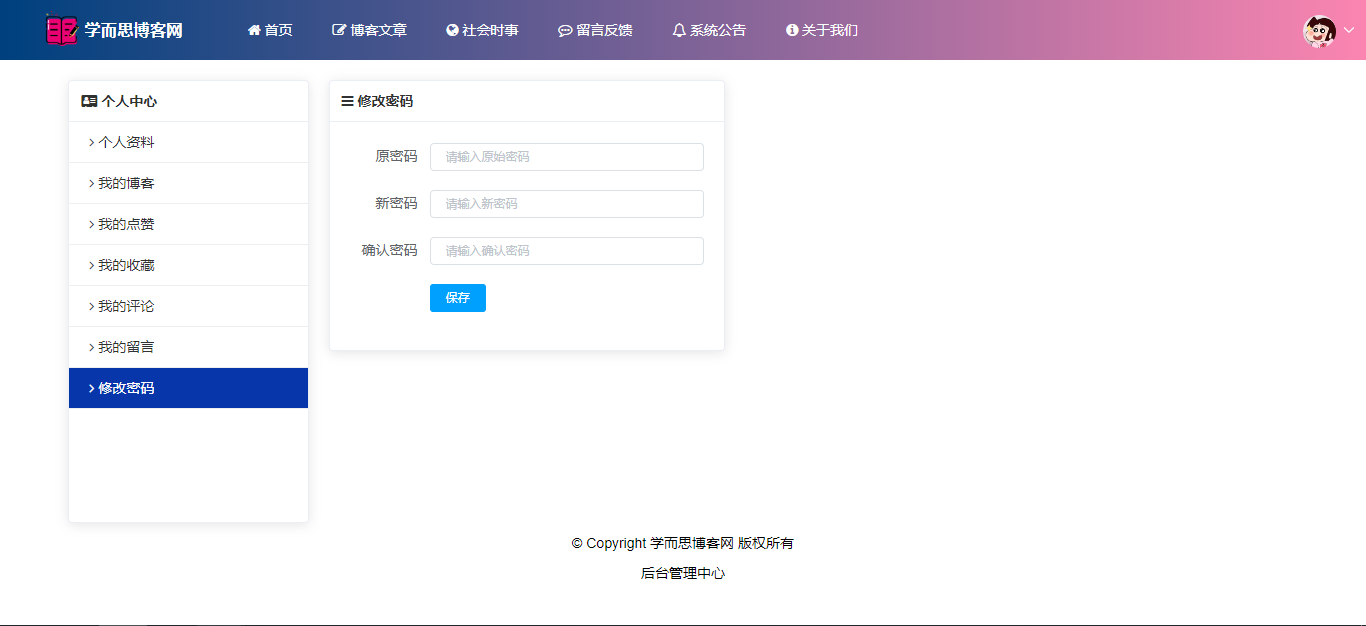The image size is (1366, 626).
Task: Focus the 原密码 input field
Action: tap(566, 157)
